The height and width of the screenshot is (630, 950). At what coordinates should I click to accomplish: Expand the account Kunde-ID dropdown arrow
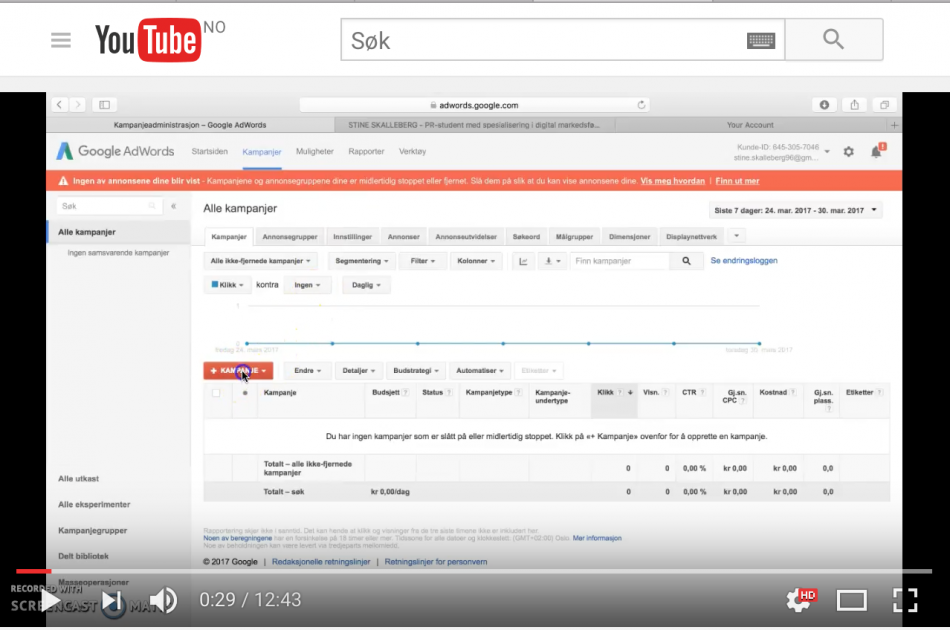pos(827,152)
